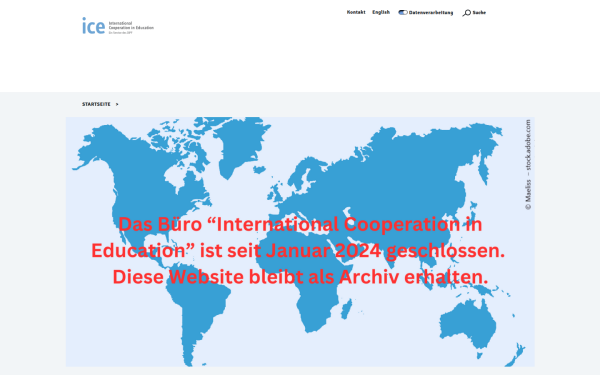Switch language to English

[x=381, y=12]
